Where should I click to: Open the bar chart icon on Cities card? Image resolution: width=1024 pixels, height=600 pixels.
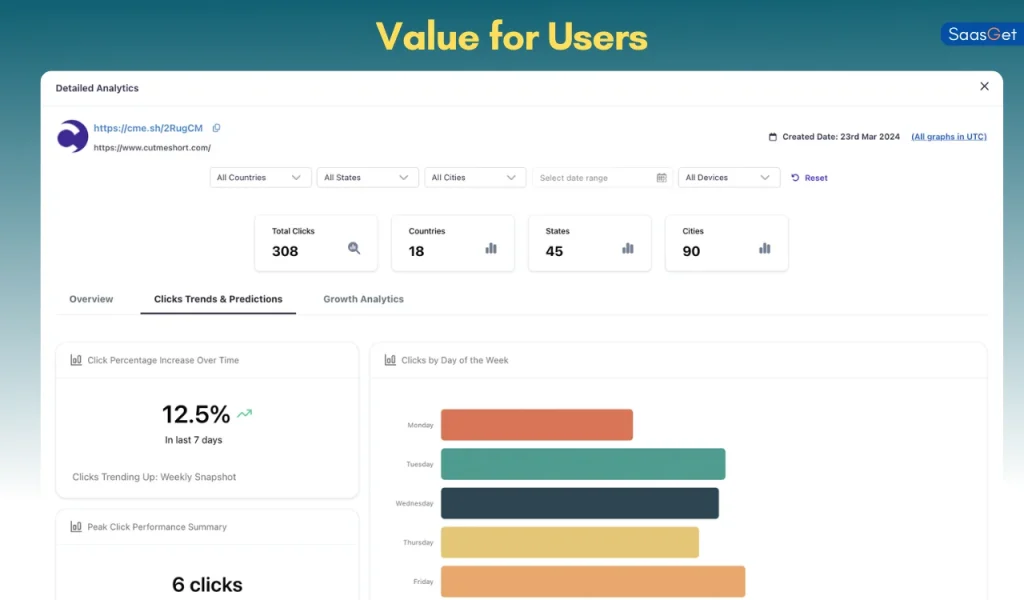coord(765,249)
